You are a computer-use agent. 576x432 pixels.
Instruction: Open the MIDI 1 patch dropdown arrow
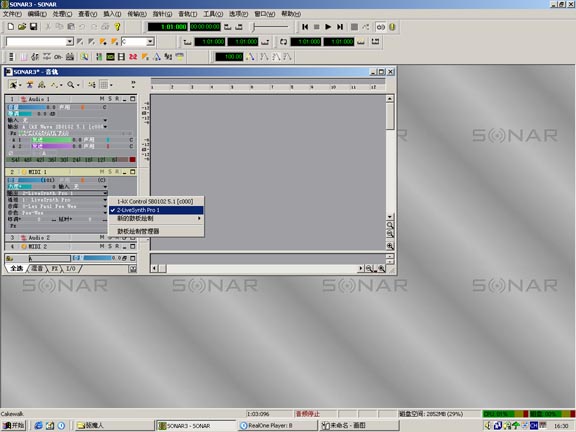point(105,213)
